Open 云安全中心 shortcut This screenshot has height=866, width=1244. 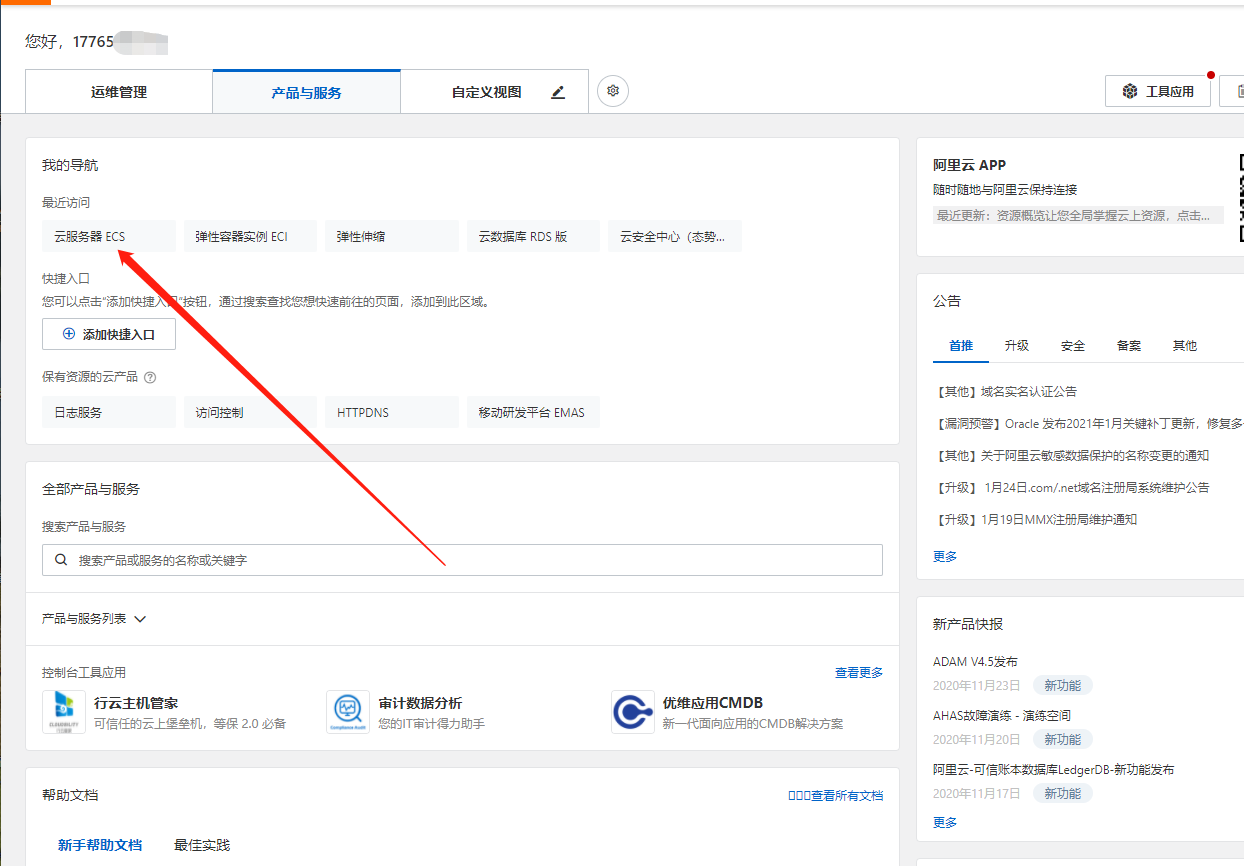[675, 236]
